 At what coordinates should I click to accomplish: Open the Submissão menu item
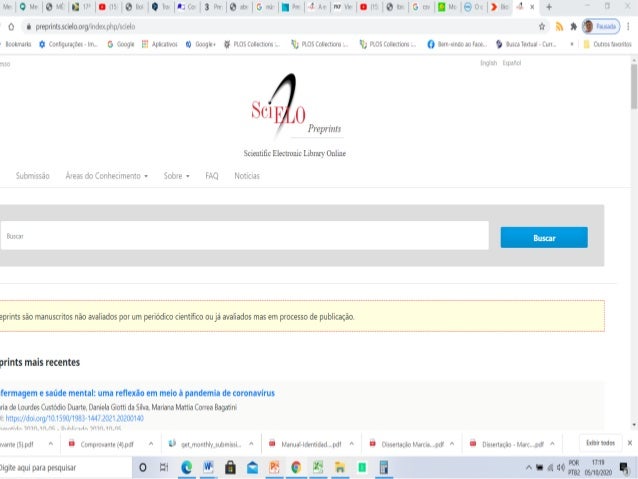point(33,176)
